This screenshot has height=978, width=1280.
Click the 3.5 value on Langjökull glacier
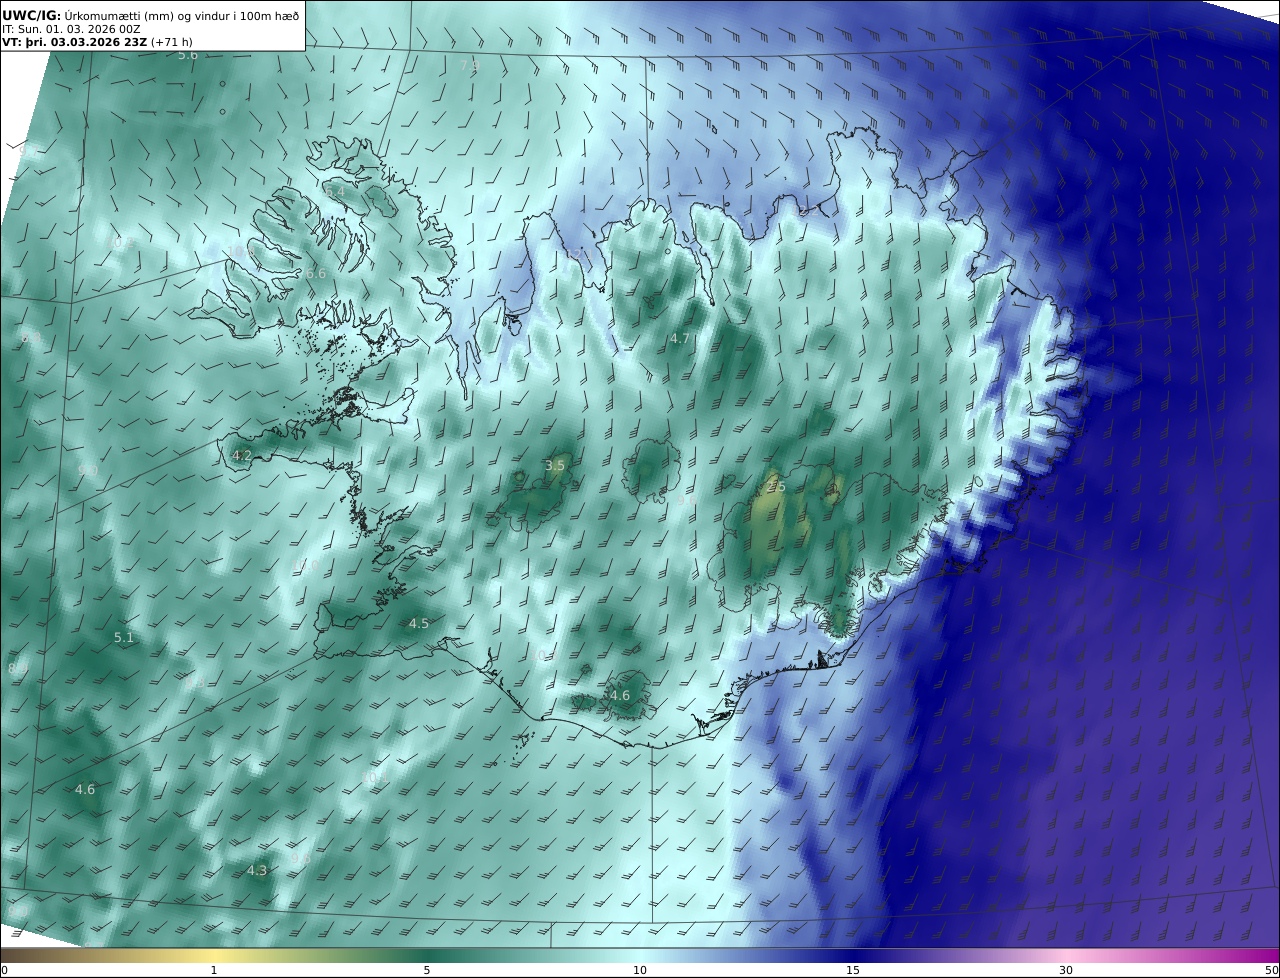(x=555, y=466)
